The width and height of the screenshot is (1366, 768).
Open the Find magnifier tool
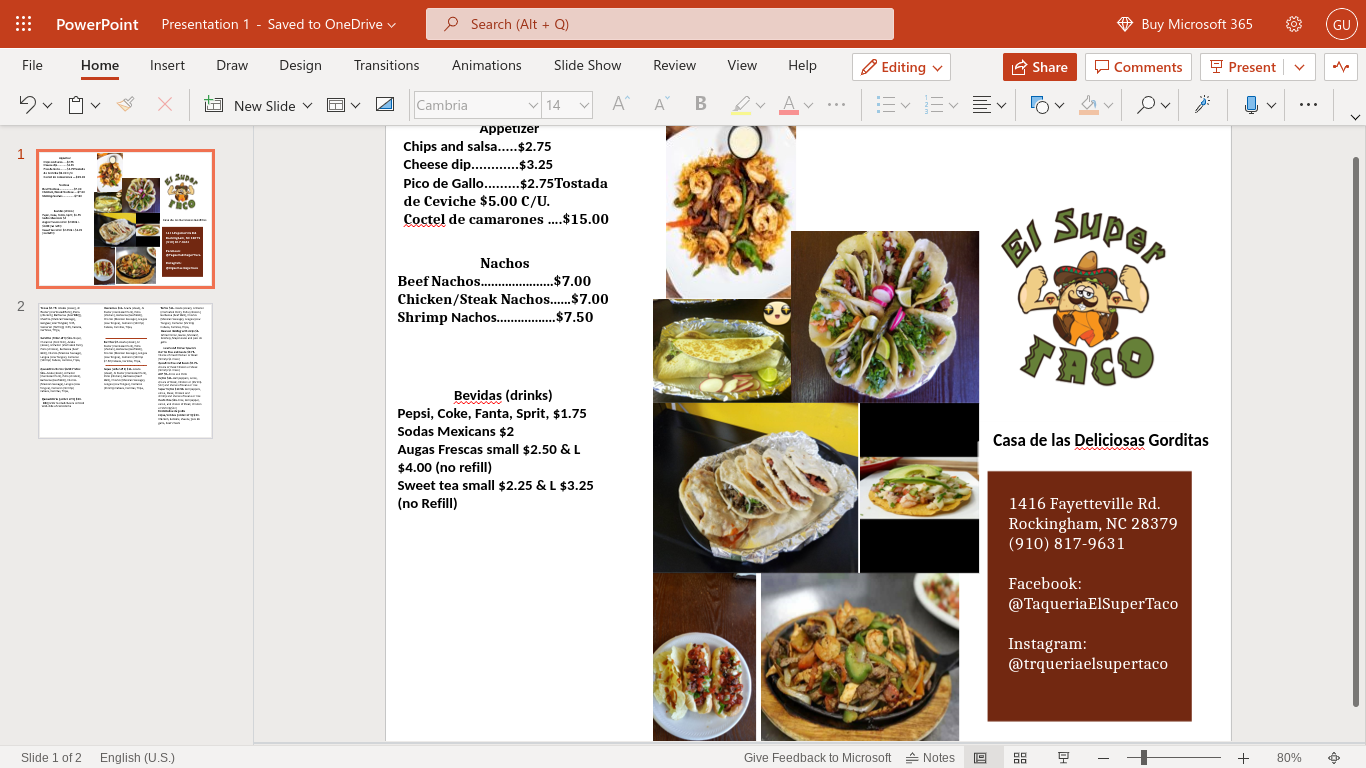[1146, 105]
